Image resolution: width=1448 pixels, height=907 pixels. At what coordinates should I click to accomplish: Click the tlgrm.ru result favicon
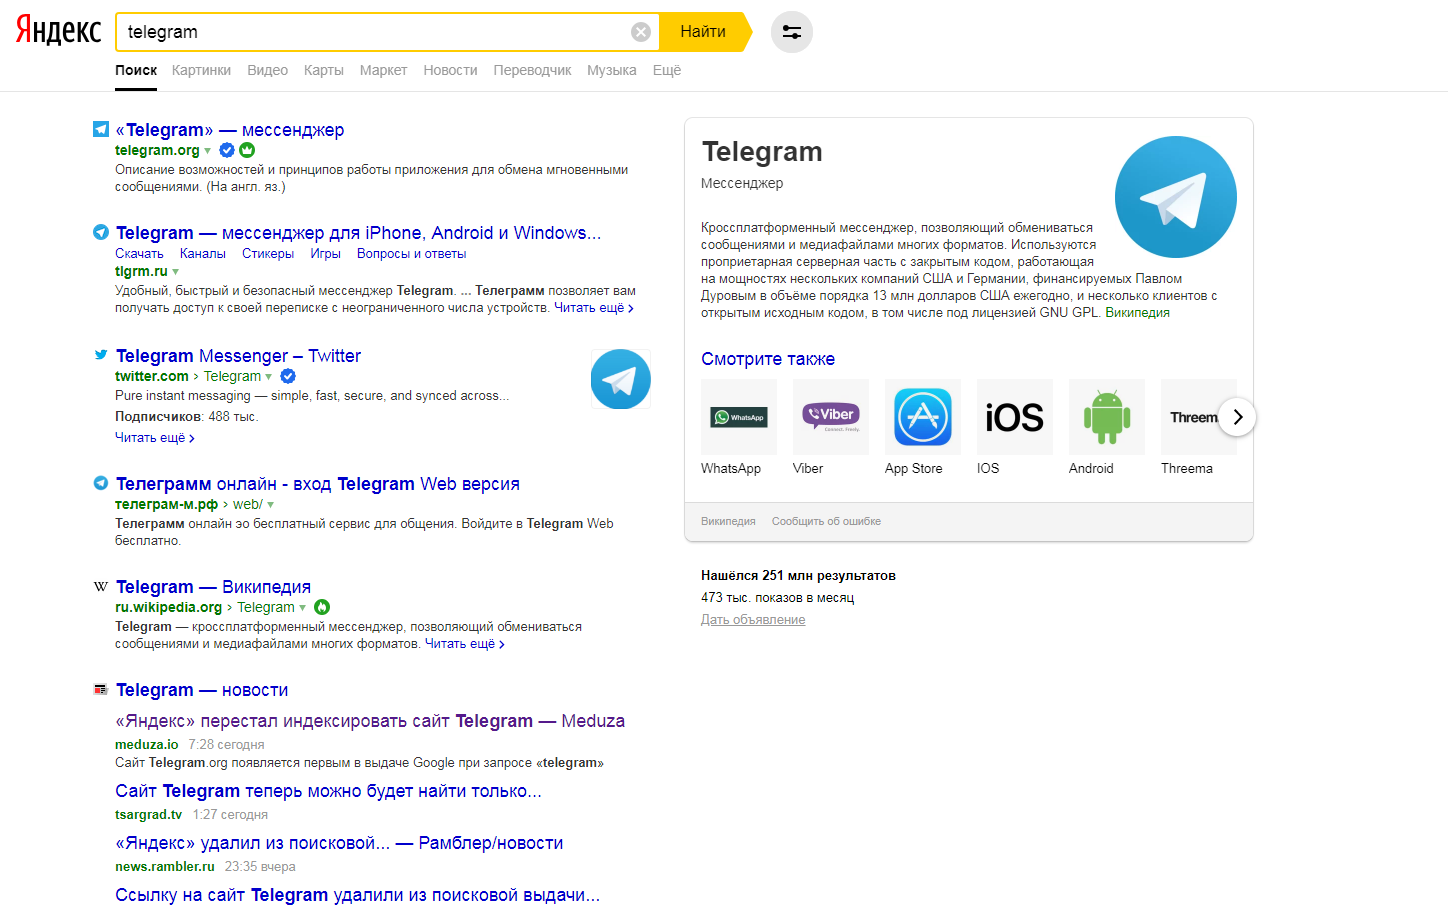[101, 232]
